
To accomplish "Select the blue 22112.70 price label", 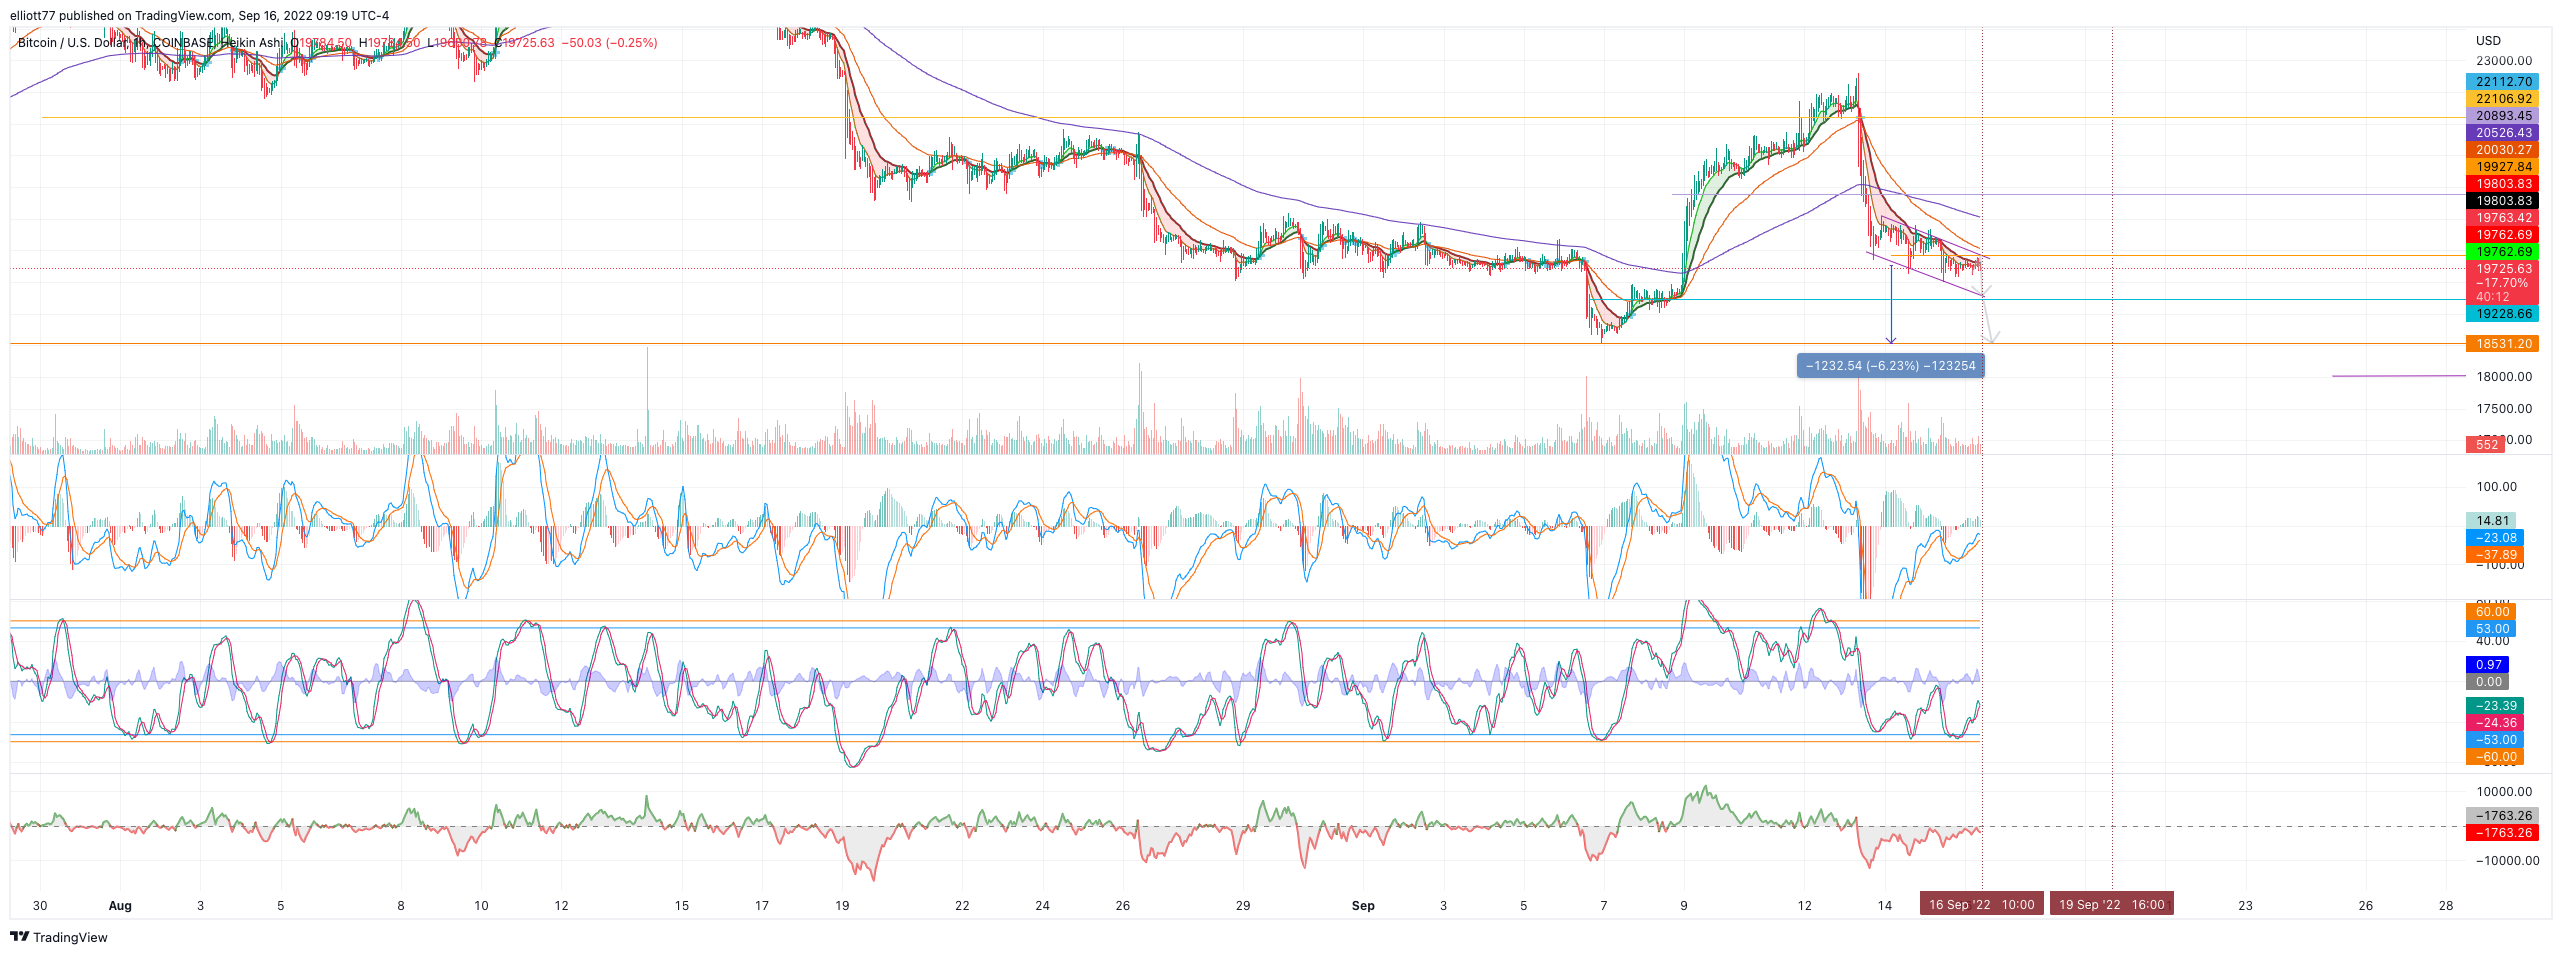I will pos(2502,82).
